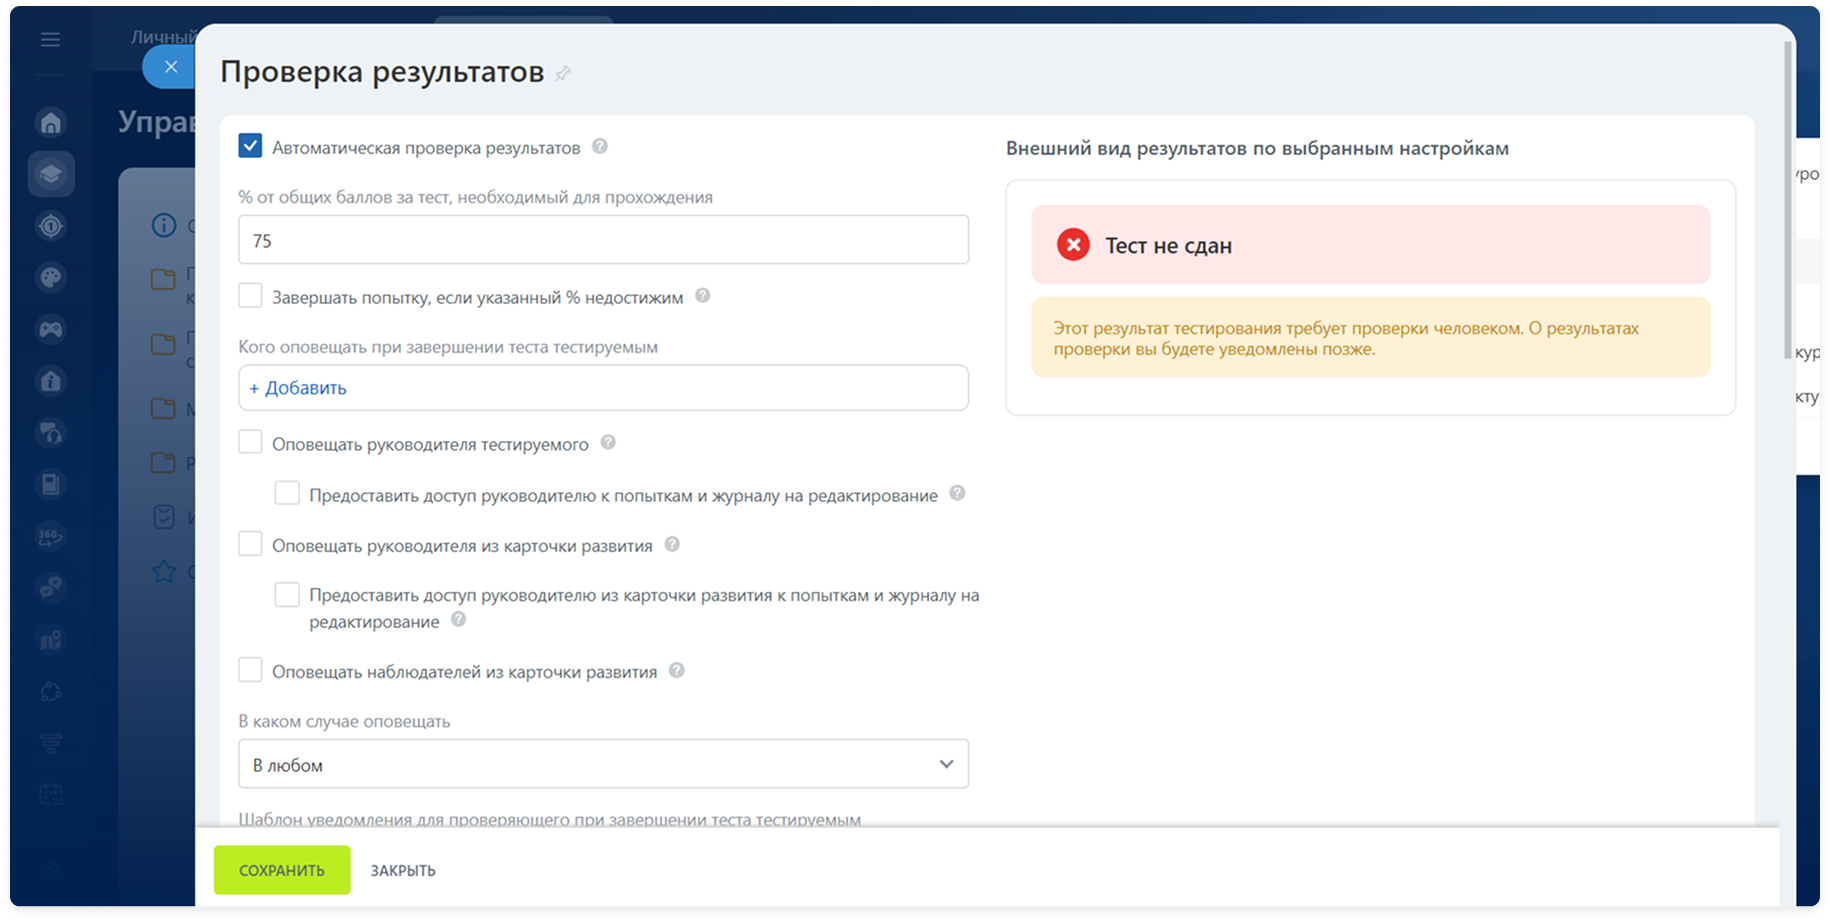Open headset support icon in sidebar
1830x921 pixels.
(x=51, y=433)
